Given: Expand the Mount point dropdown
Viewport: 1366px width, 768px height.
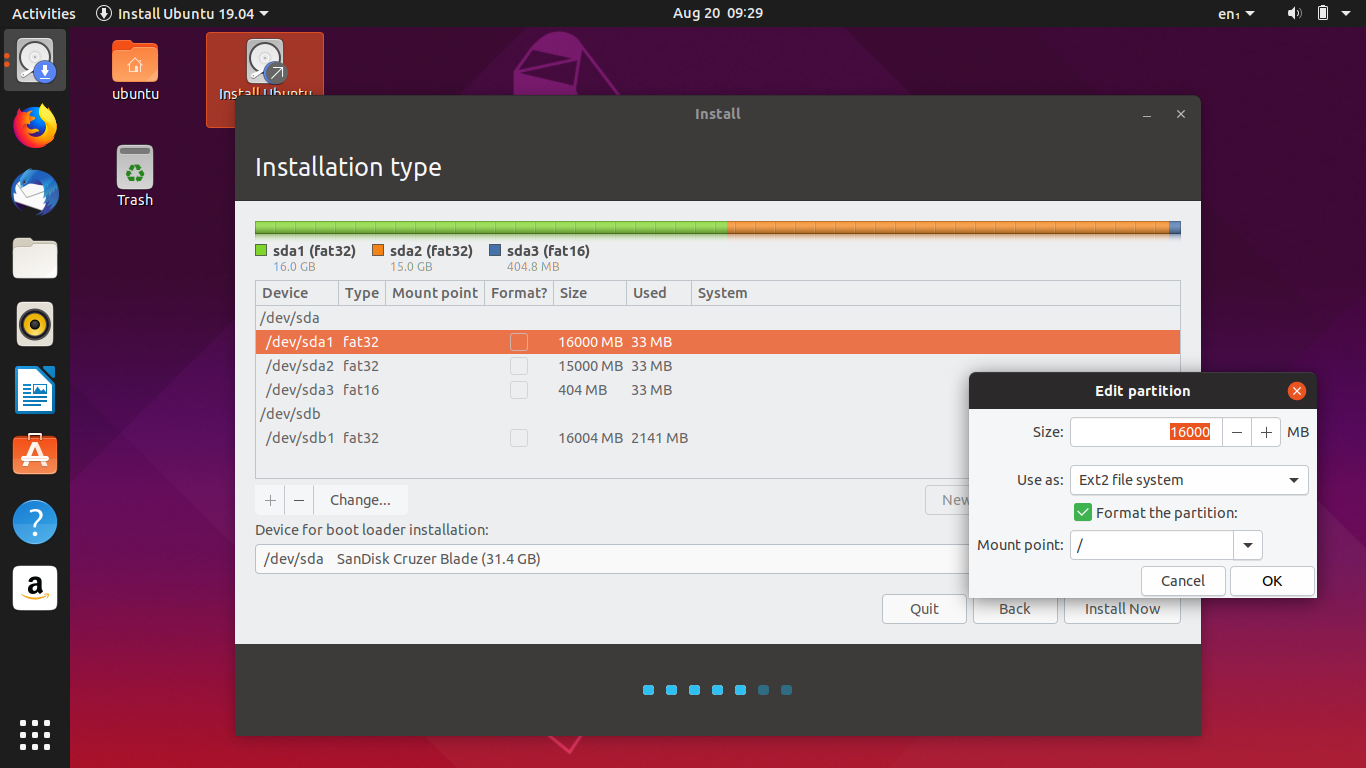Looking at the screenshot, I should click(1248, 545).
